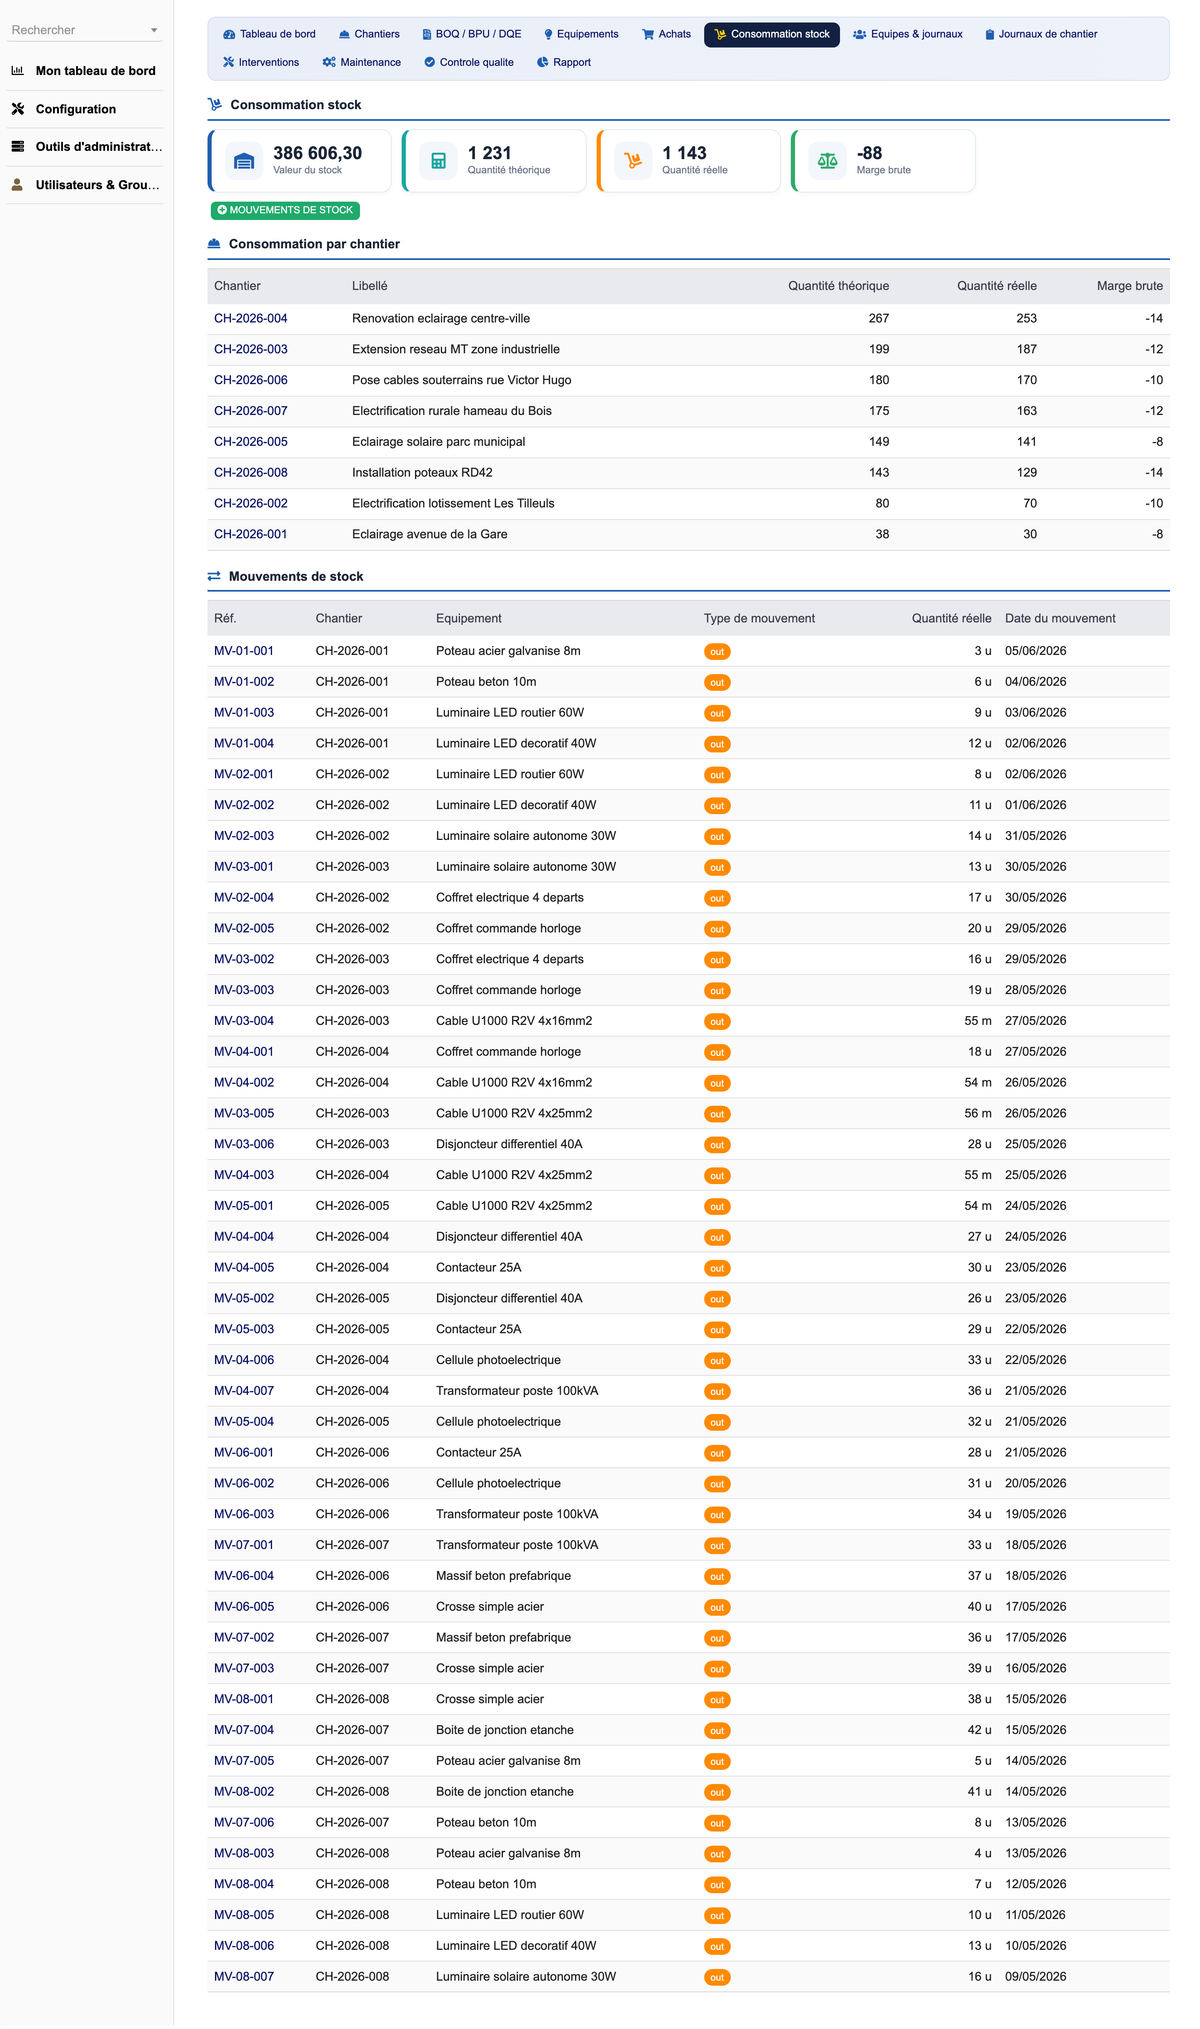Image resolution: width=1200 pixels, height=2029 pixels.
Task: Open chantier link CH-2026-006
Action: click(x=251, y=380)
